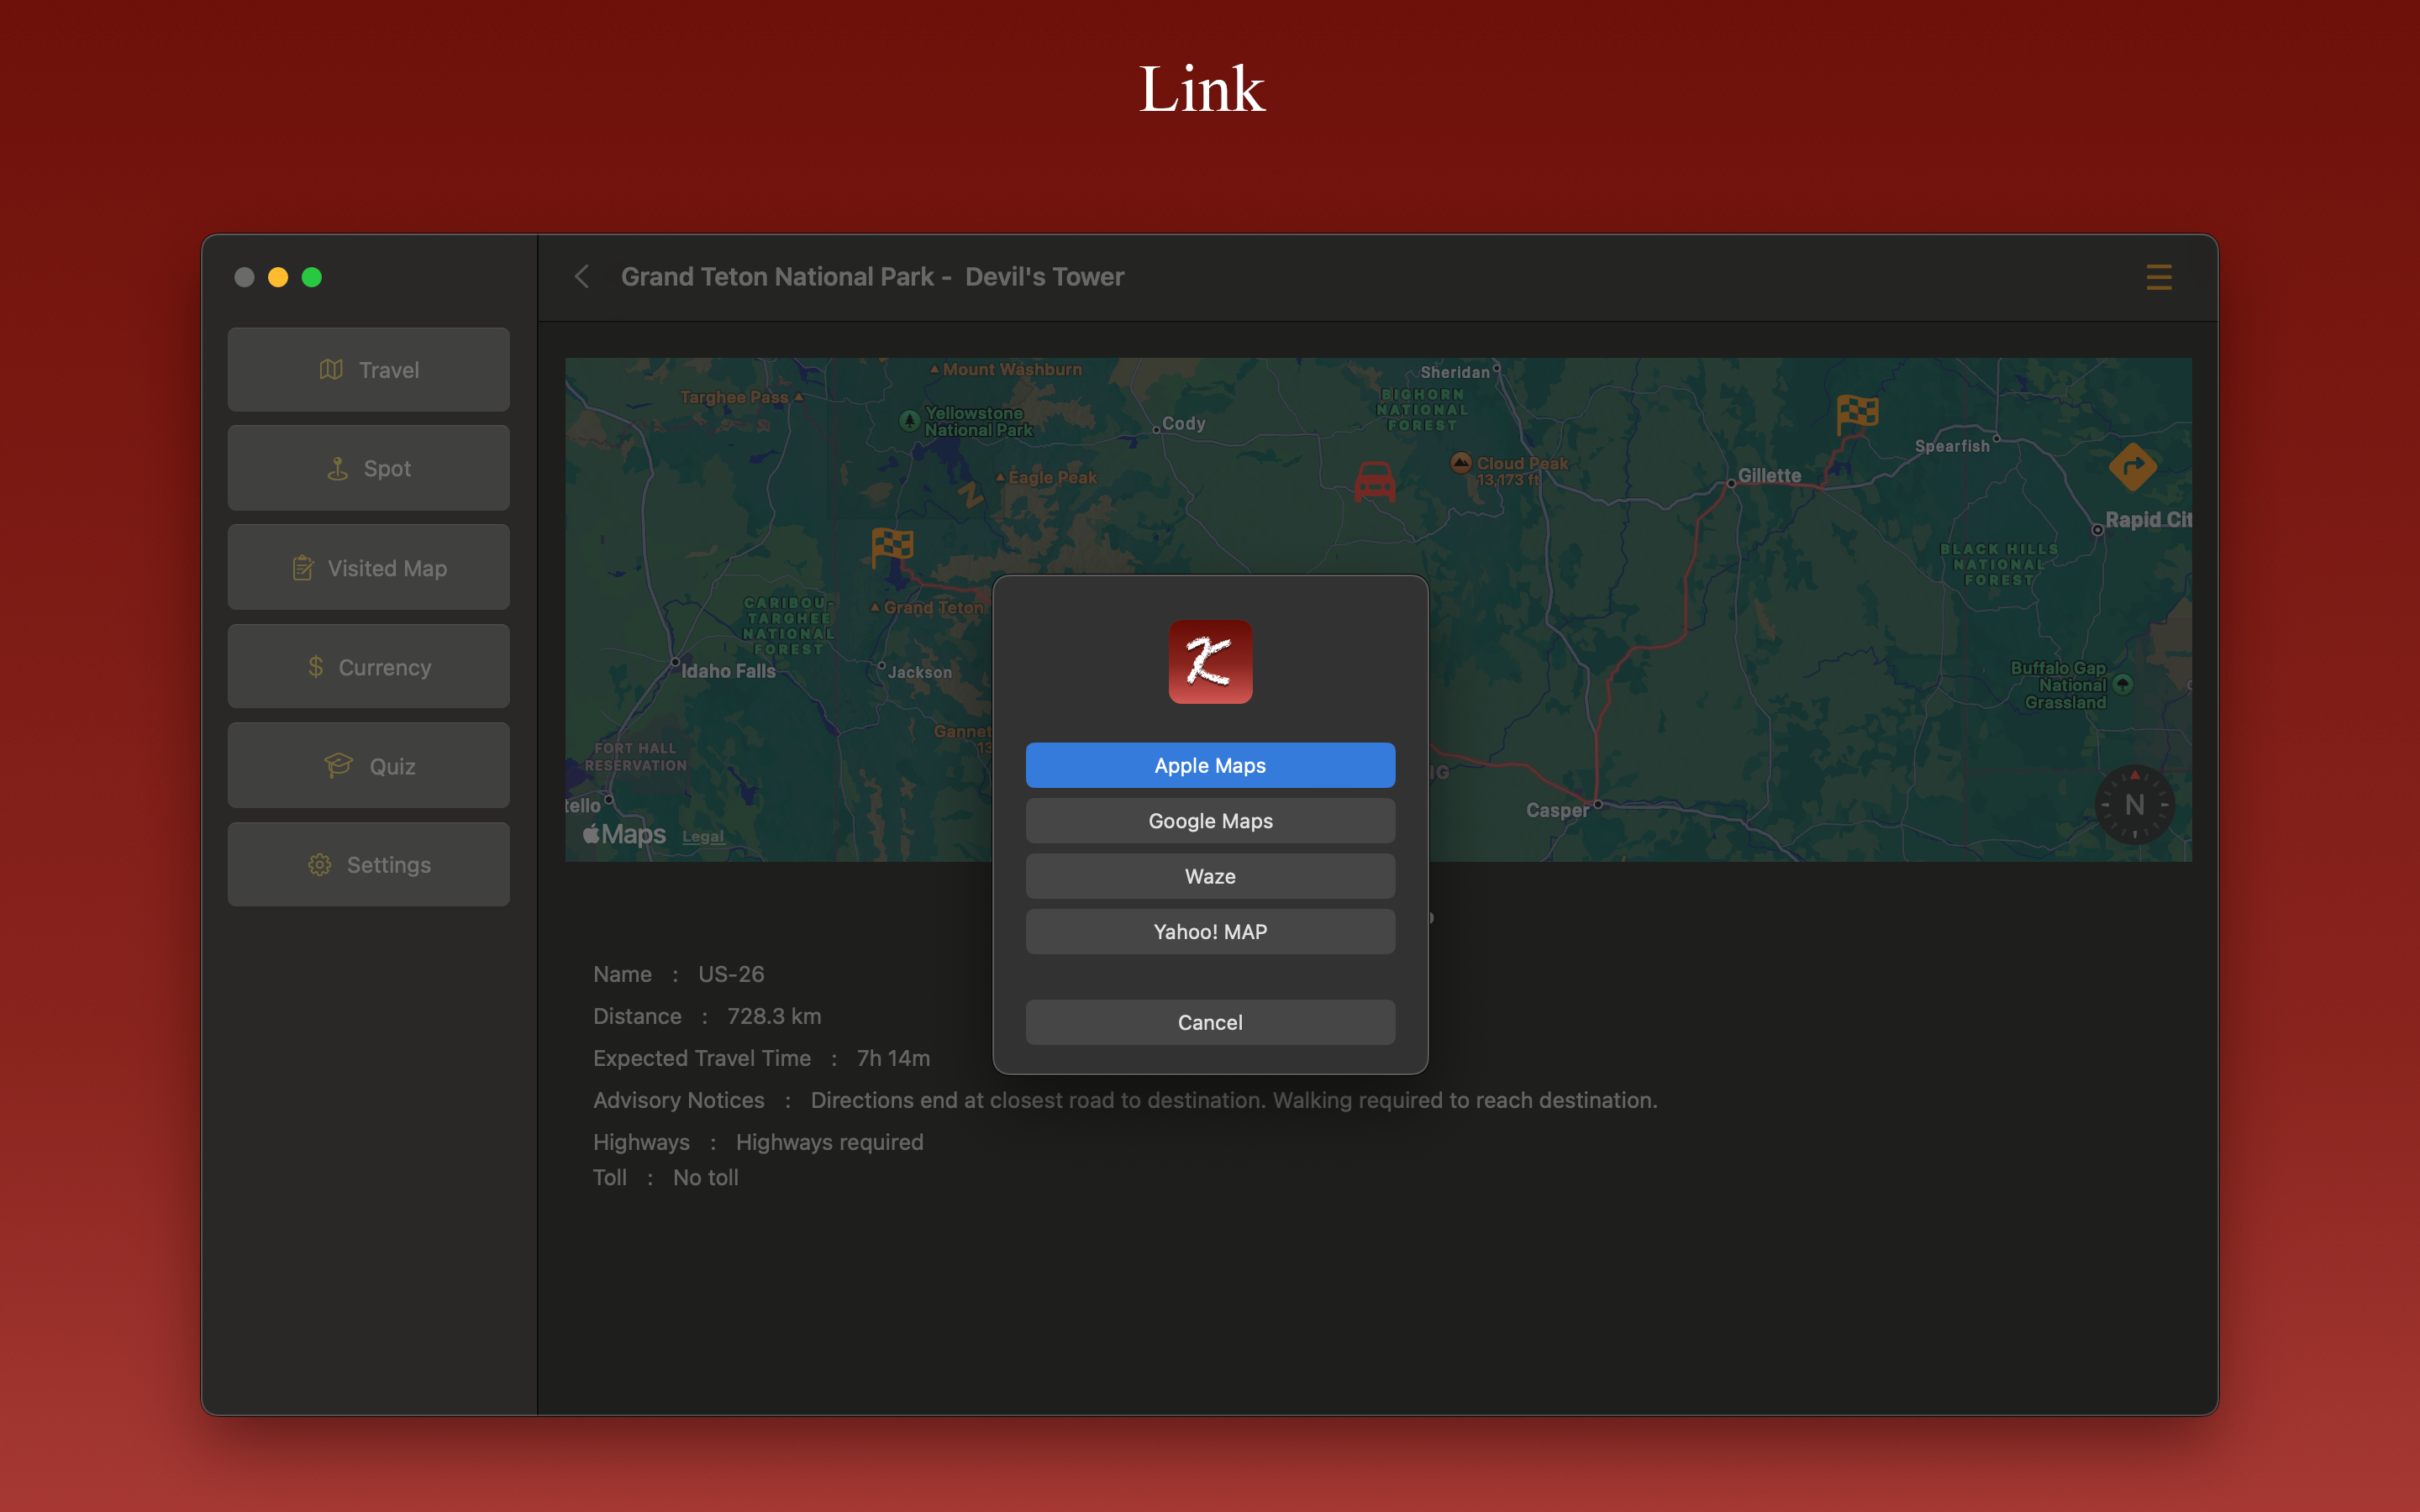The image size is (2420, 1512).
Task: Click the app logo in the dialog
Action: [x=1210, y=662]
